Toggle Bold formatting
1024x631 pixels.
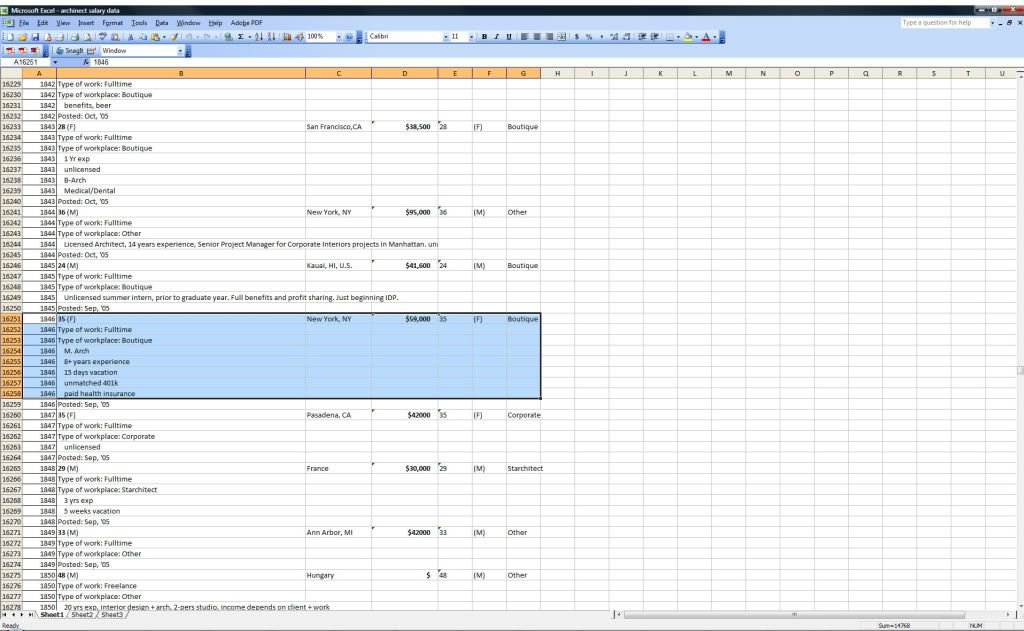coord(484,37)
